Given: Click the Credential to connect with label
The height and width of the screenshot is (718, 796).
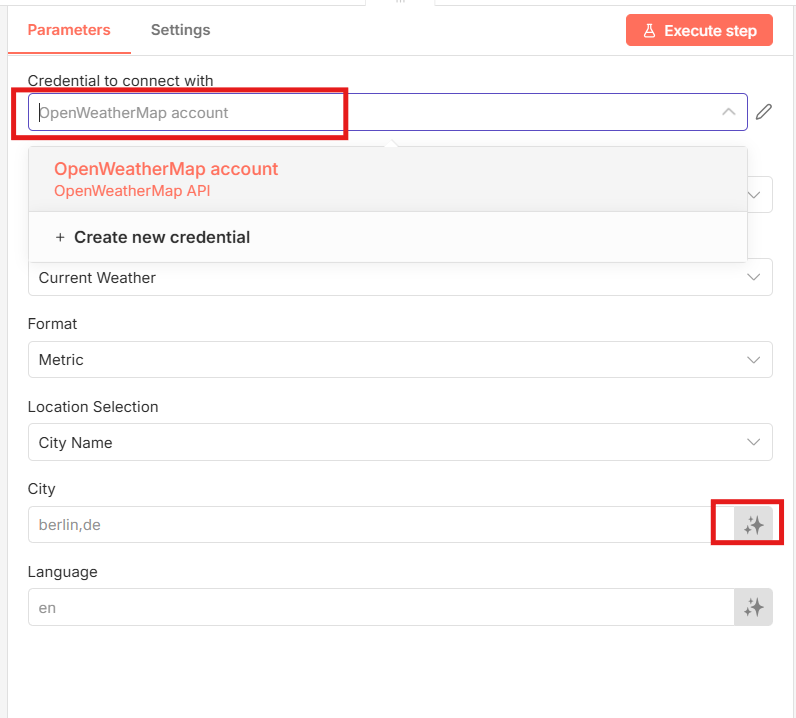Looking at the screenshot, I should [120, 81].
